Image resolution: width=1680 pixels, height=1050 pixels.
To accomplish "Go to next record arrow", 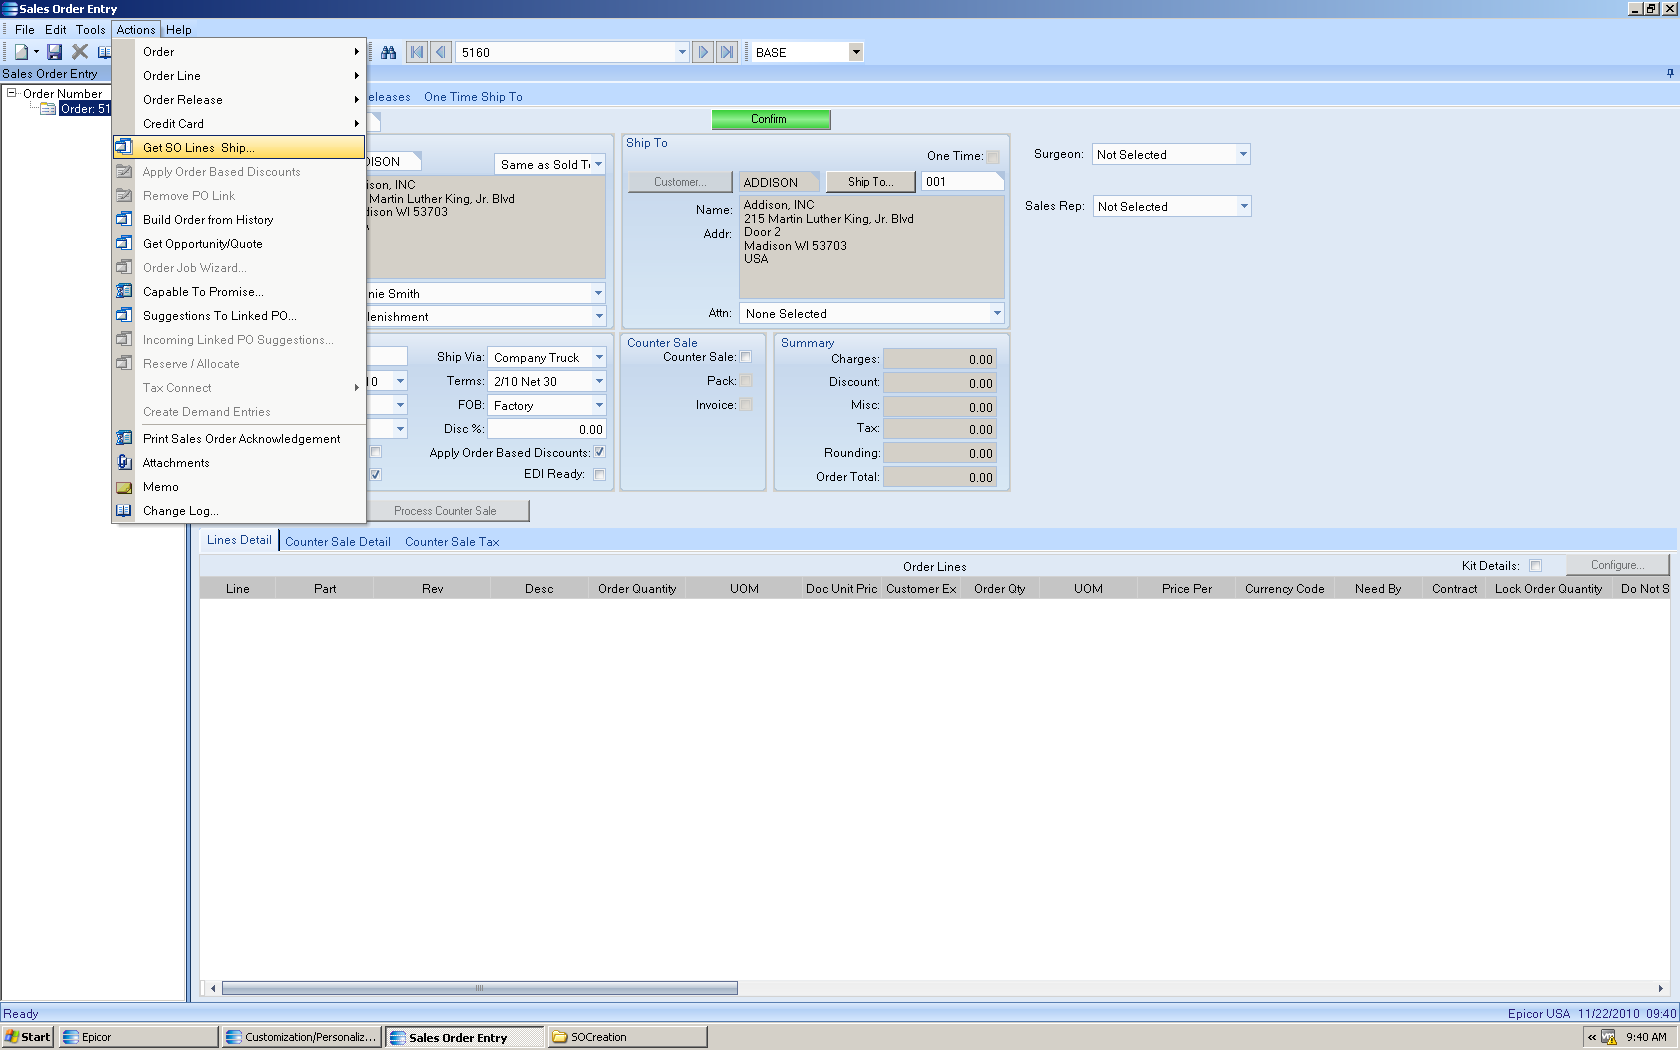I will [703, 52].
